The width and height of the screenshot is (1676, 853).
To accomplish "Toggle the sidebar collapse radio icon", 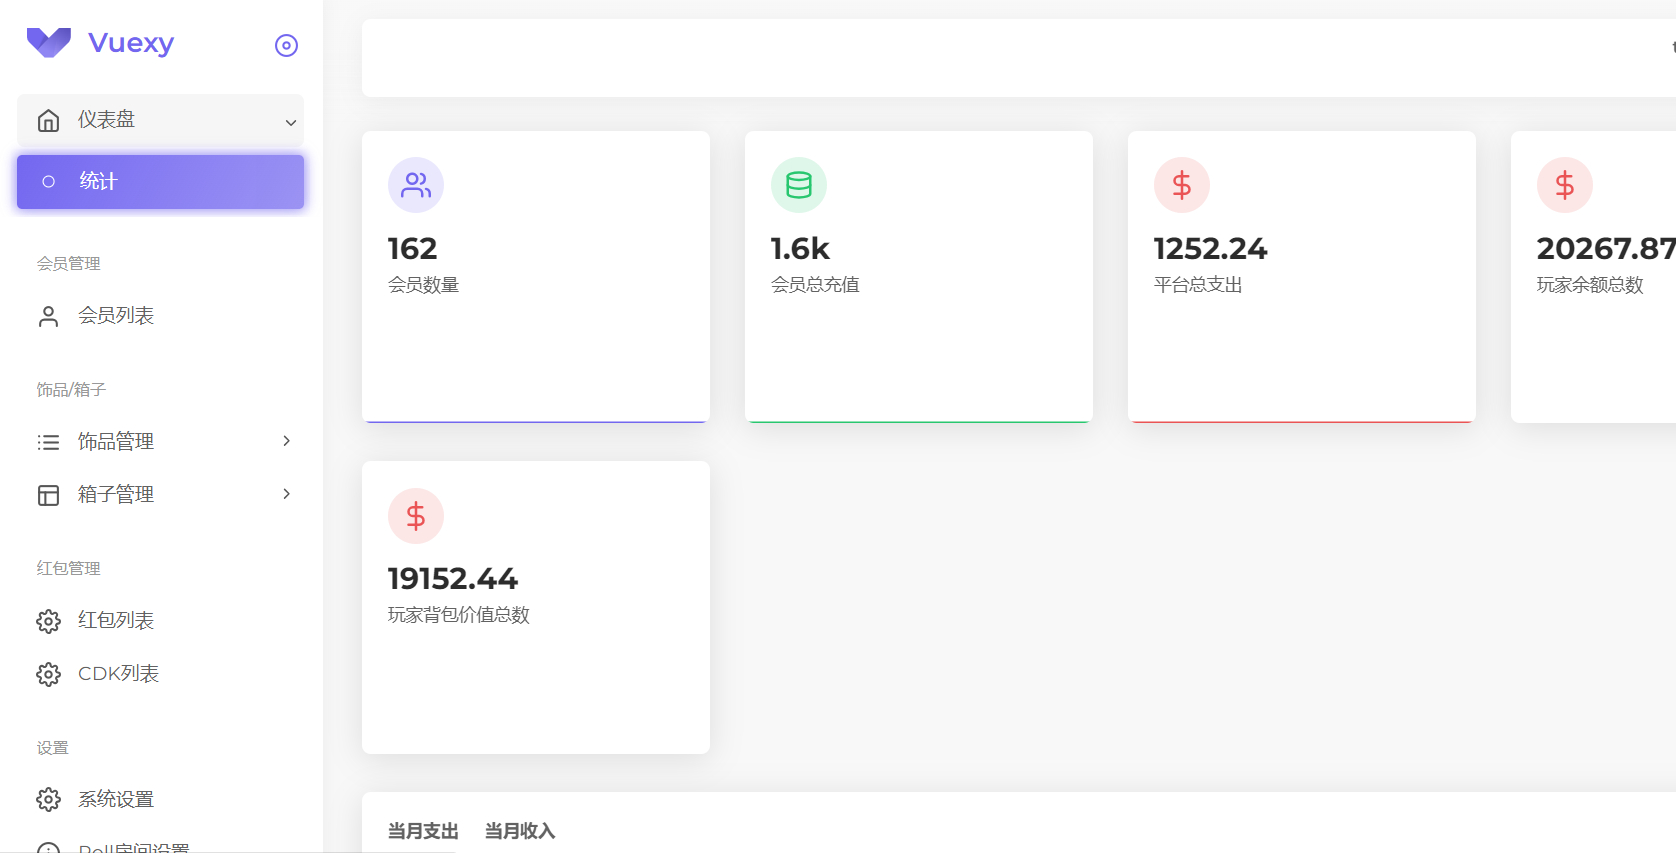I will (x=286, y=45).
